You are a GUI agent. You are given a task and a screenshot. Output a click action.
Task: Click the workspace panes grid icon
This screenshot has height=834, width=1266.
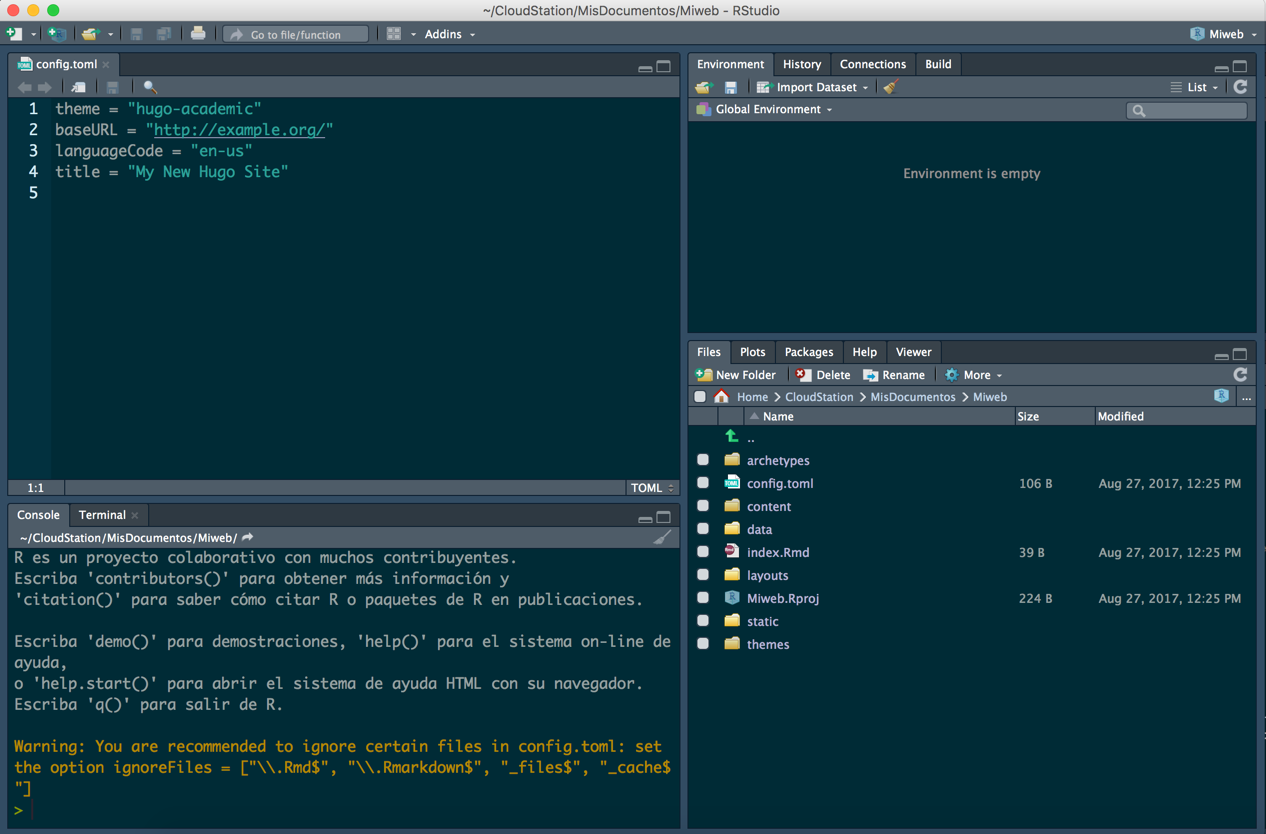click(394, 34)
